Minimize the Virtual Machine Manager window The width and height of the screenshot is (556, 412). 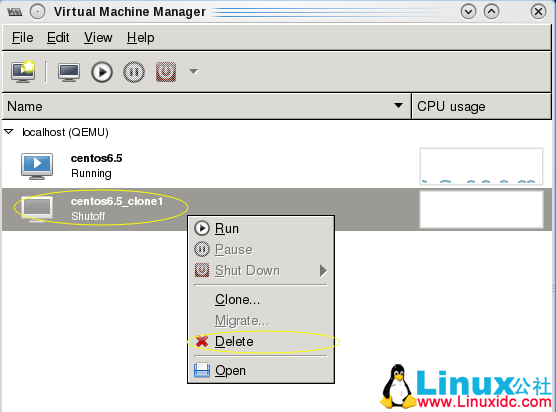[468, 12]
